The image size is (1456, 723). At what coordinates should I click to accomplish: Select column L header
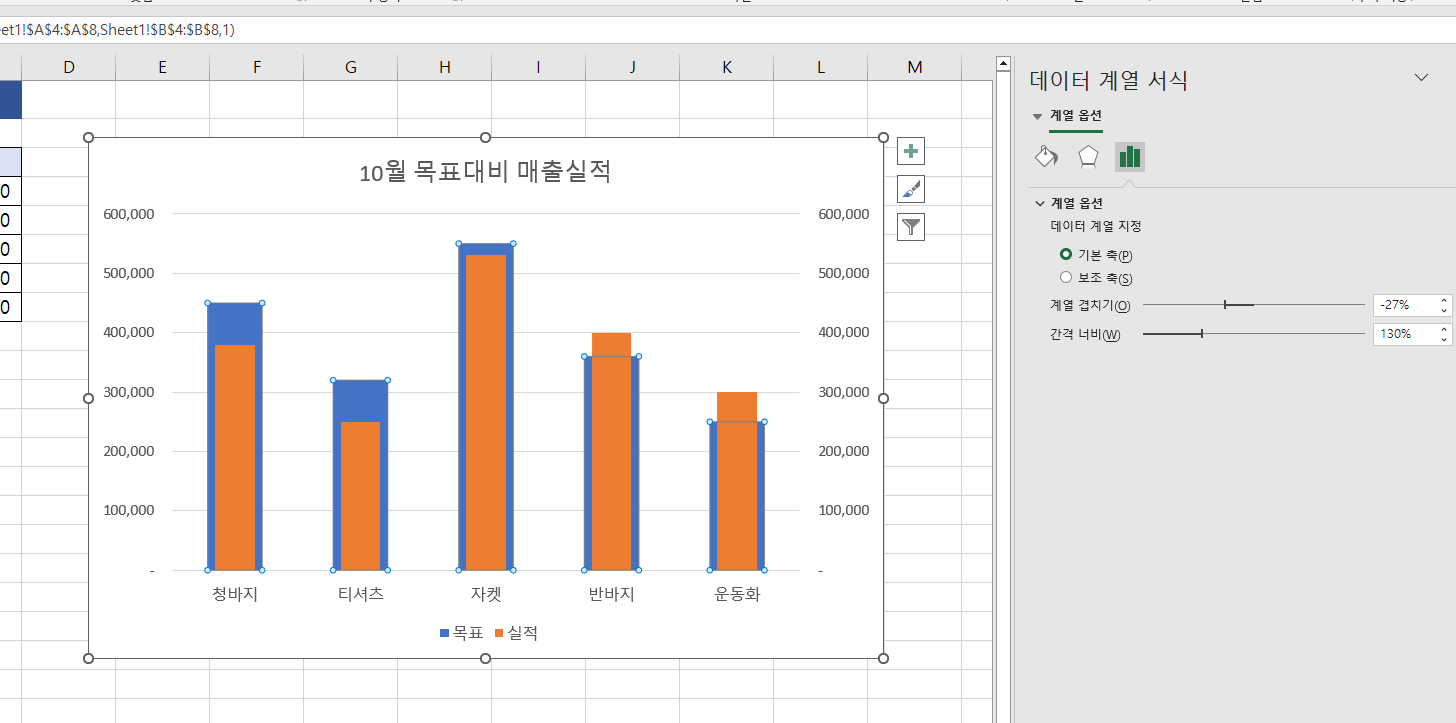(x=821, y=67)
